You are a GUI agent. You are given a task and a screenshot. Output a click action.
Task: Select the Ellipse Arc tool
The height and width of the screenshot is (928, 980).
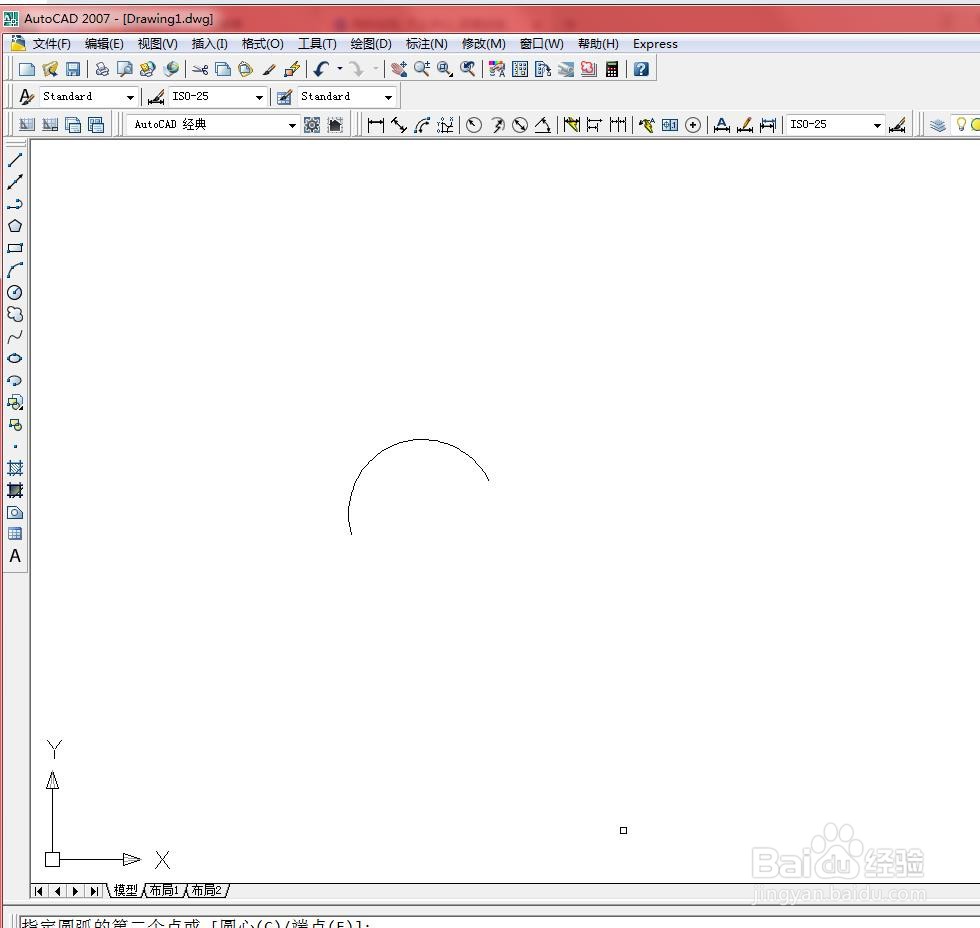click(15, 381)
